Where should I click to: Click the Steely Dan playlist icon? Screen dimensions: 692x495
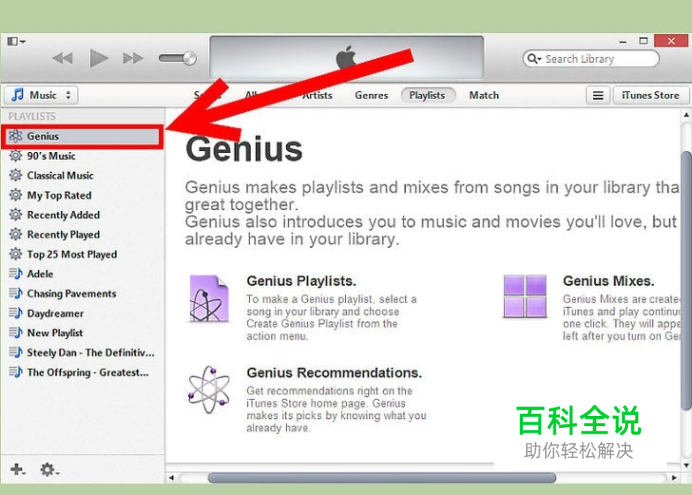(15, 352)
